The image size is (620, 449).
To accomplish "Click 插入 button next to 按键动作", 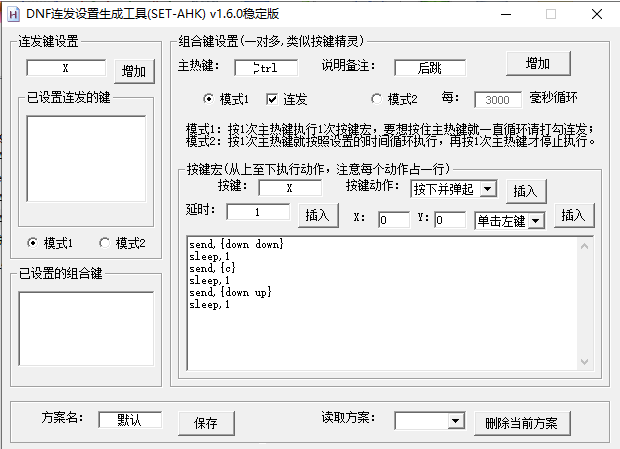I will 526,191.
